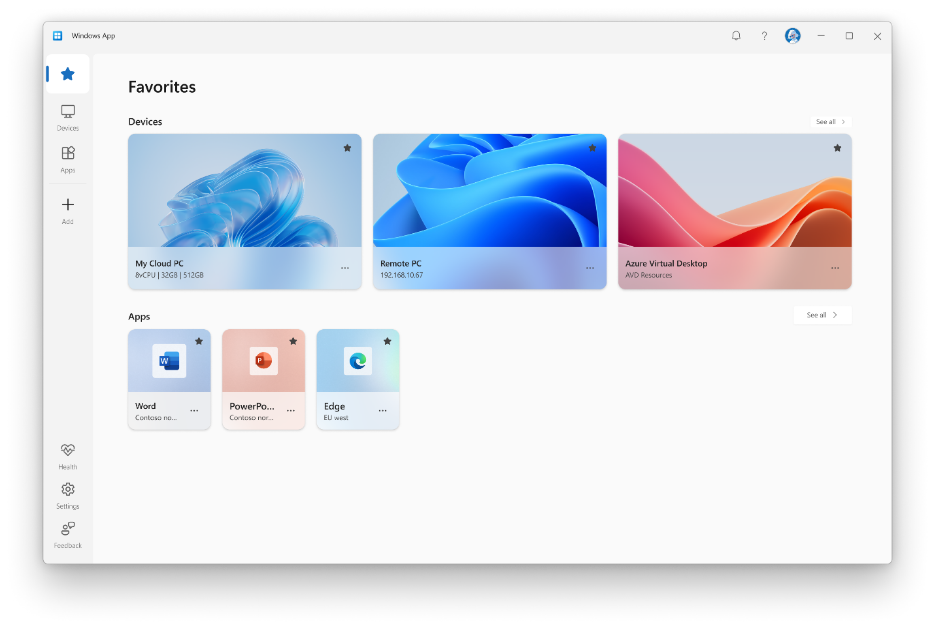
Task: Click the EU west label under Edge
Action: coord(336,418)
